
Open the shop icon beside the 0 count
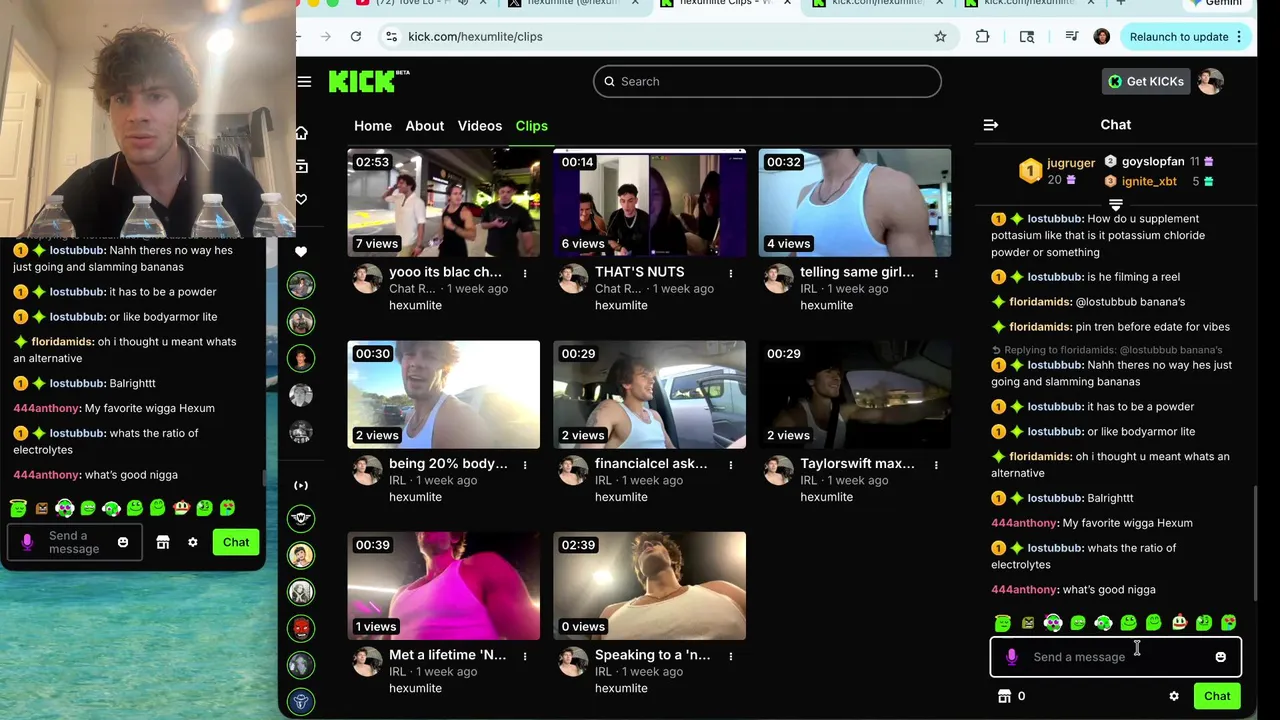tap(1004, 696)
